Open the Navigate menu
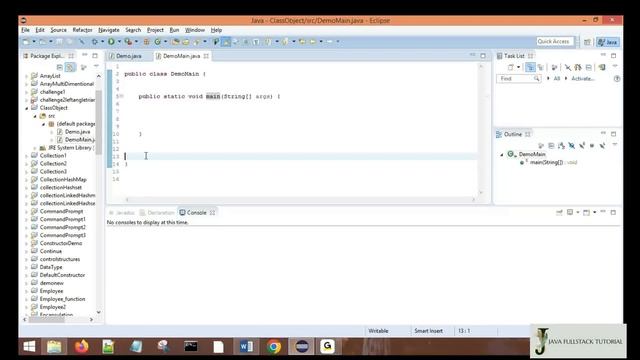The image size is (640, 360). click(109, 30)
